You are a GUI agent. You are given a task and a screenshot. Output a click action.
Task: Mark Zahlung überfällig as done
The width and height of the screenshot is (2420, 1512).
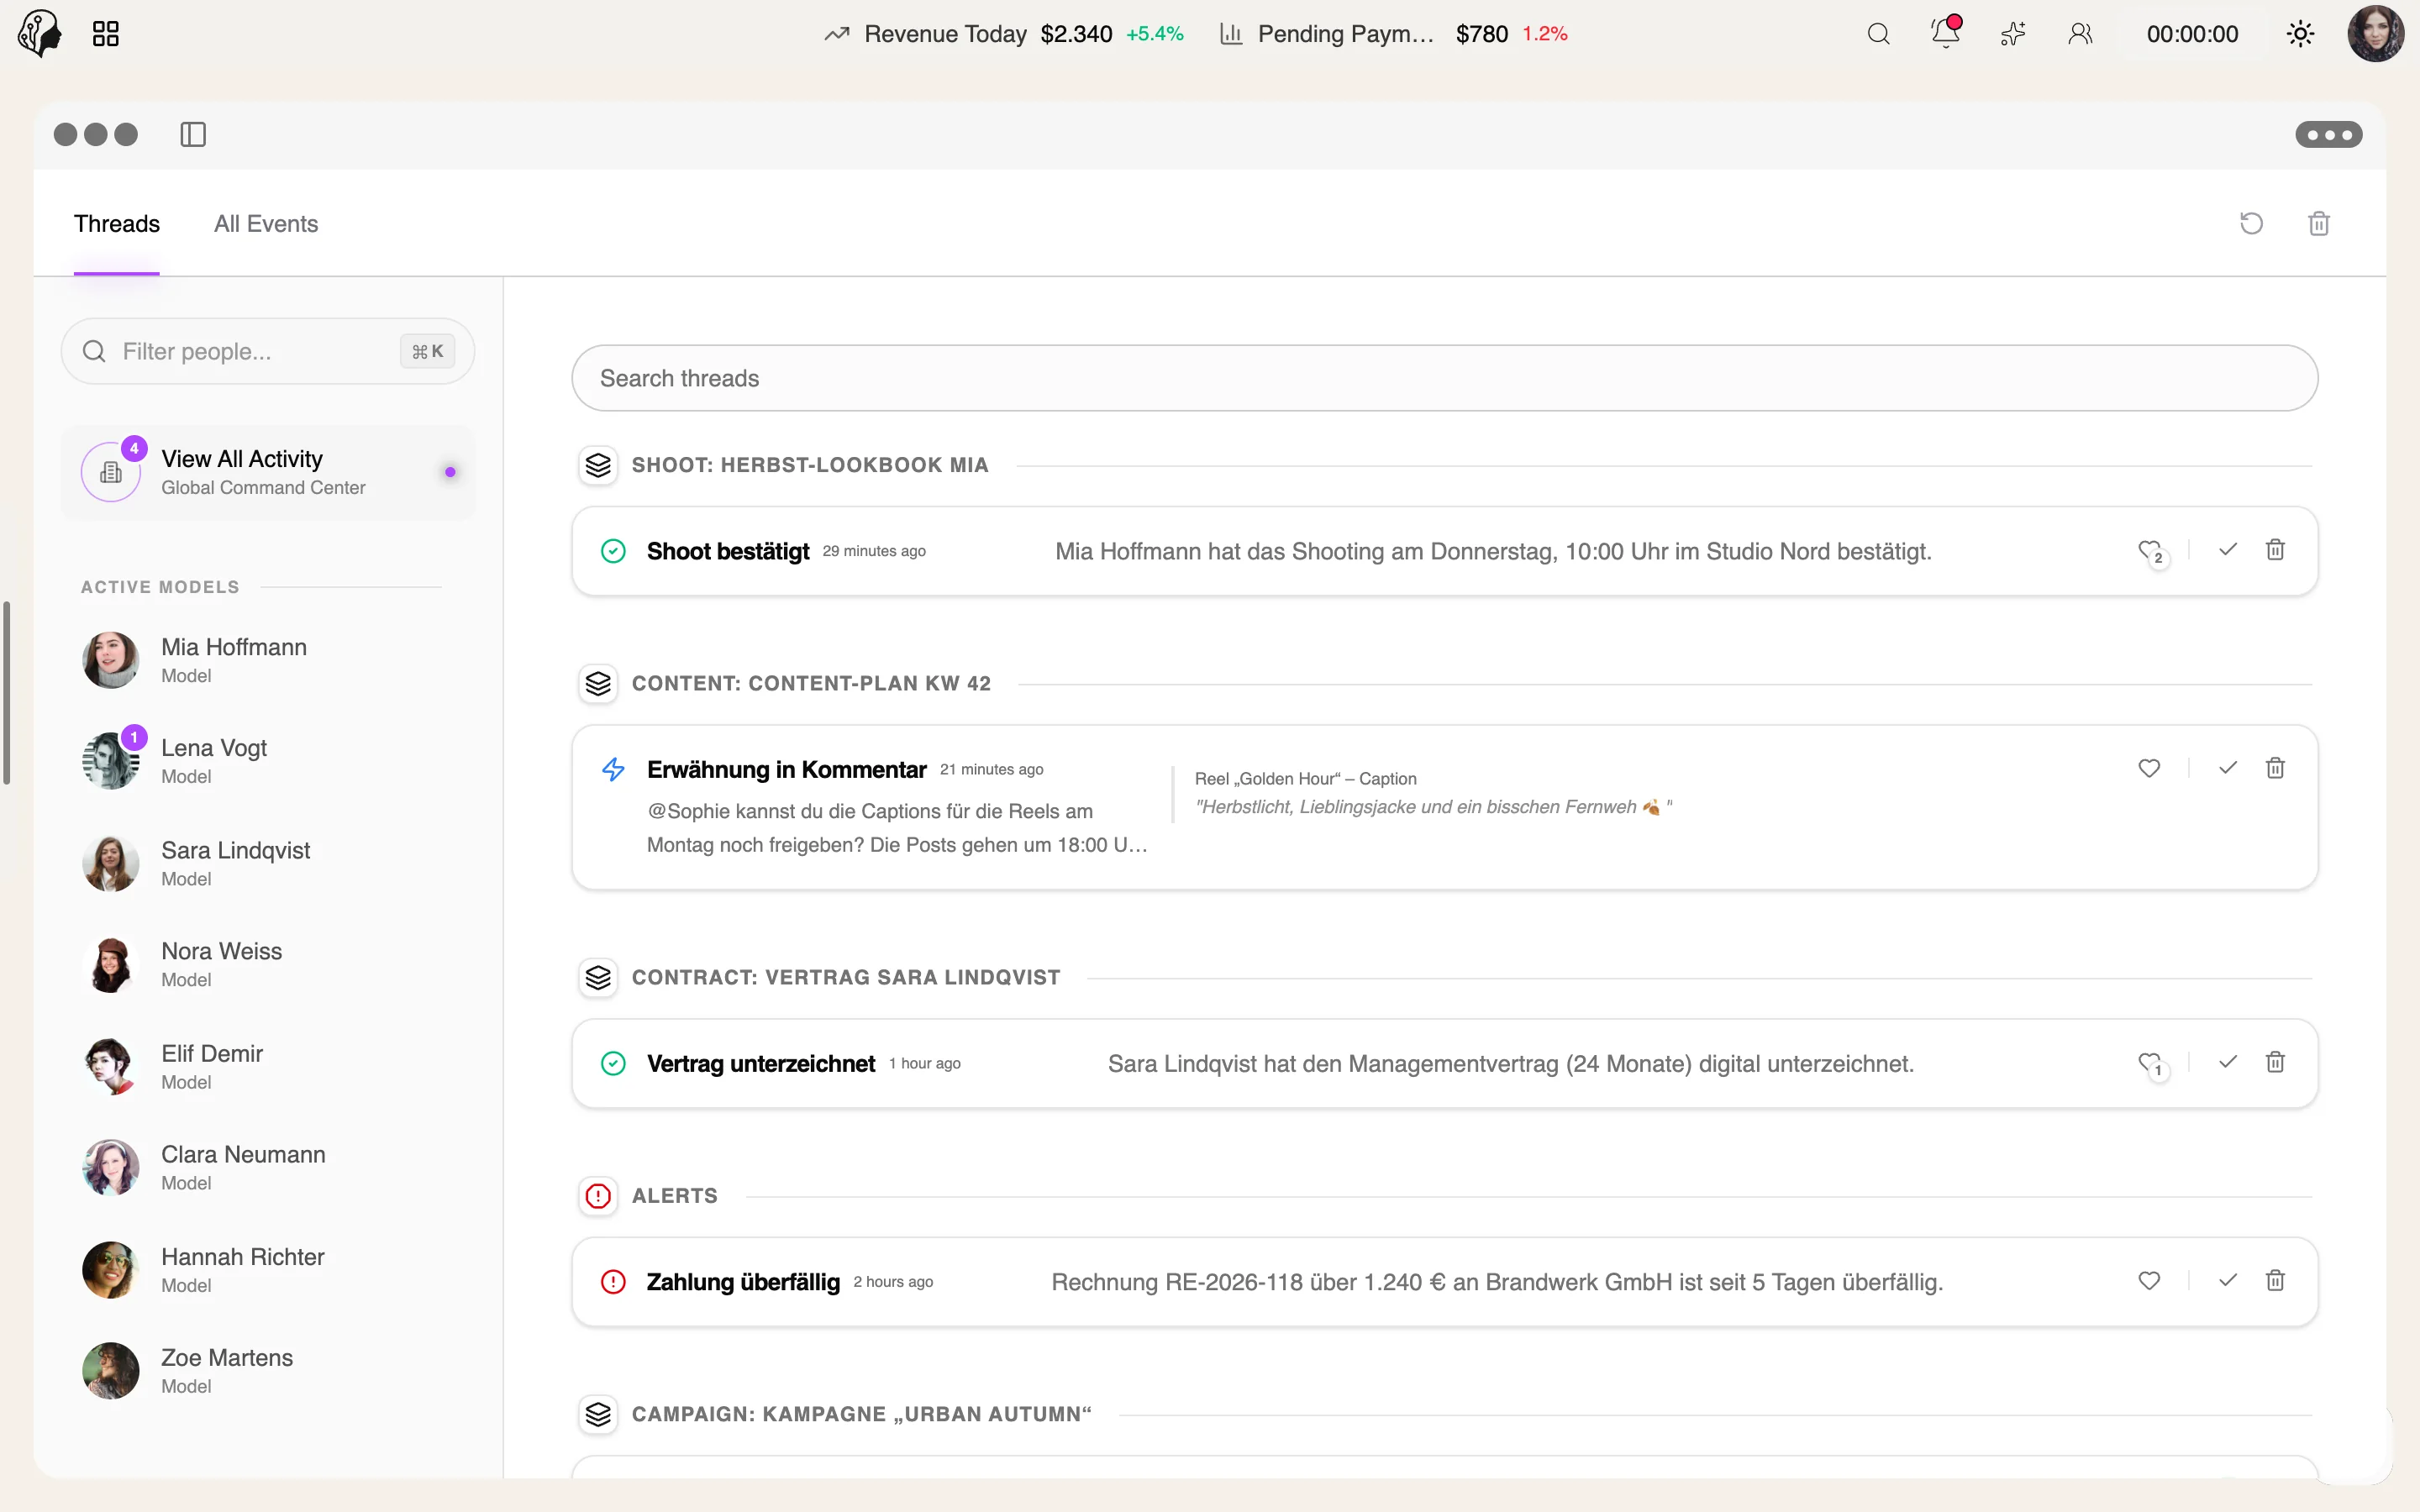coord(2227,1281)
